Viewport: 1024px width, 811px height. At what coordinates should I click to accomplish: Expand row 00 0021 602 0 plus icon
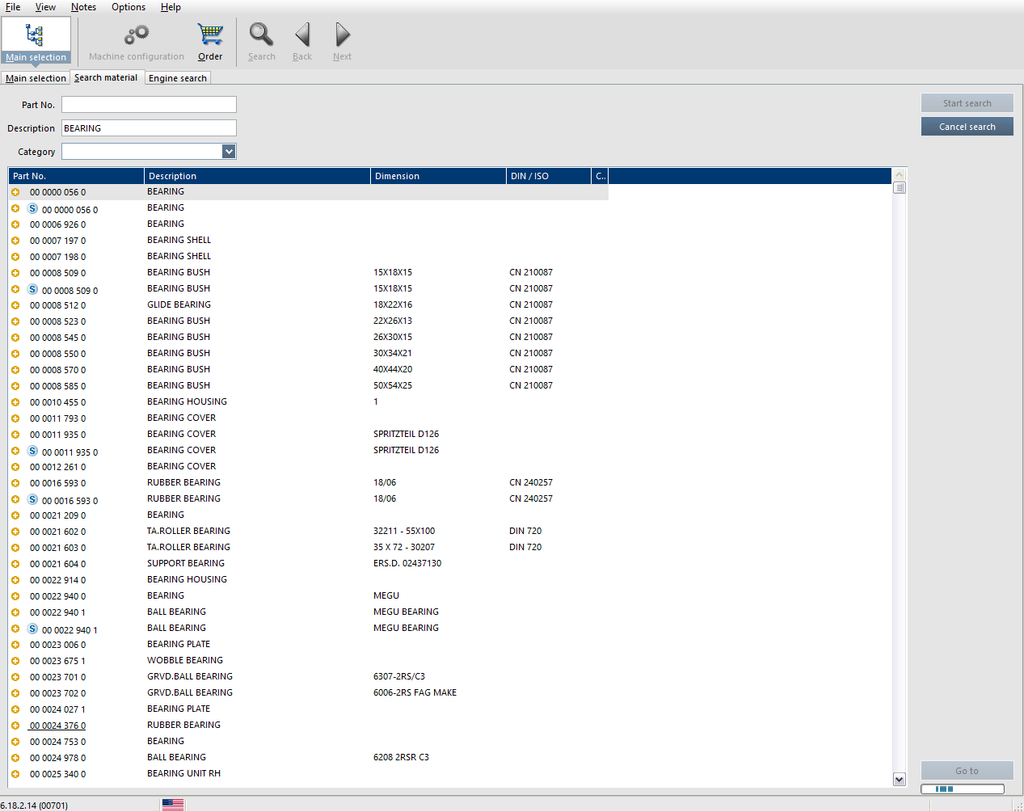coord(16,532)
